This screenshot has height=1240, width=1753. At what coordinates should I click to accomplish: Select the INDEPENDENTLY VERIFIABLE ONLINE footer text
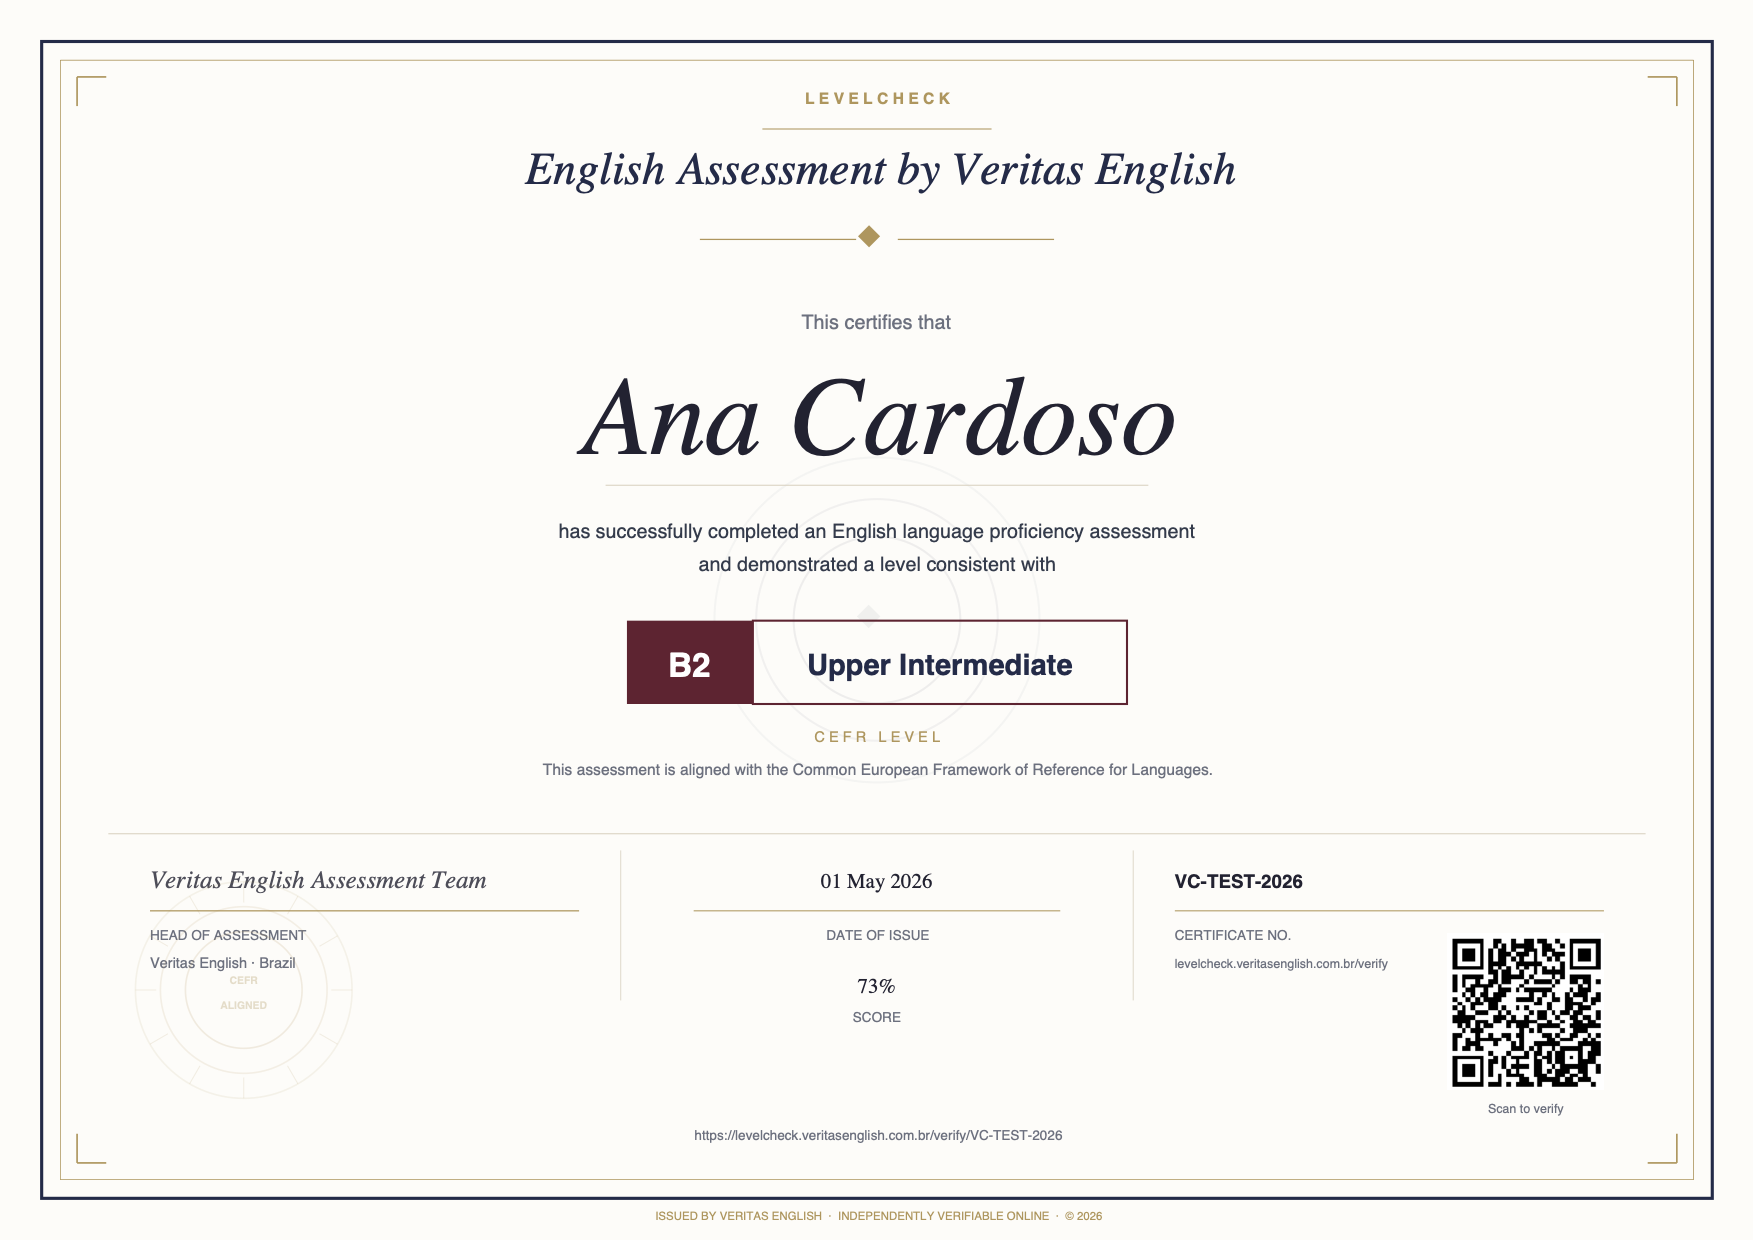[943, 1216]
